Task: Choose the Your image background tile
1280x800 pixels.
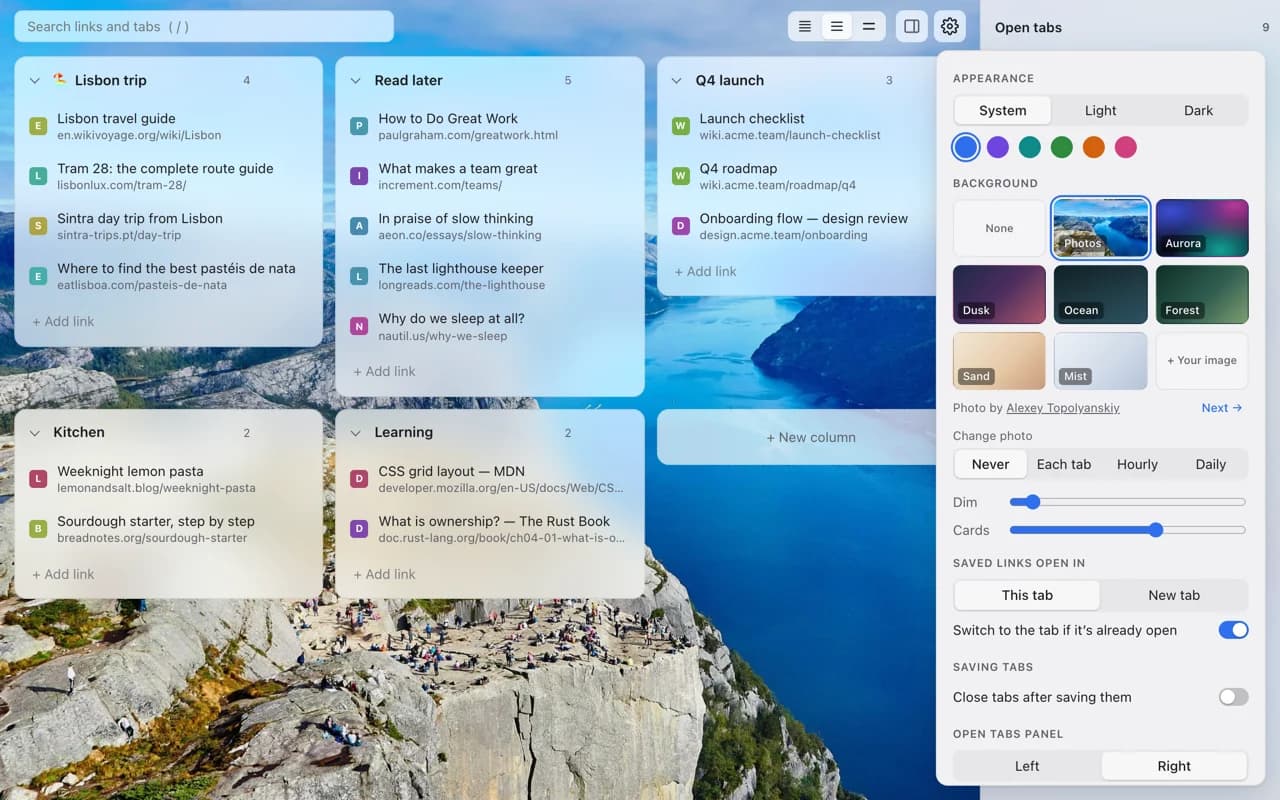Action: [x=1202, y=360]
